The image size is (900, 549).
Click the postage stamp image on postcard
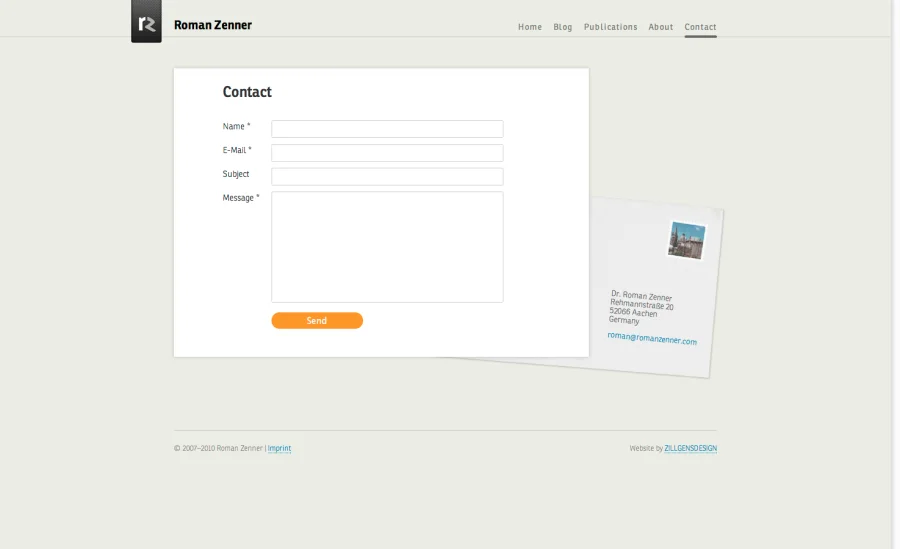pyautogui.click(x=687, y=241)
